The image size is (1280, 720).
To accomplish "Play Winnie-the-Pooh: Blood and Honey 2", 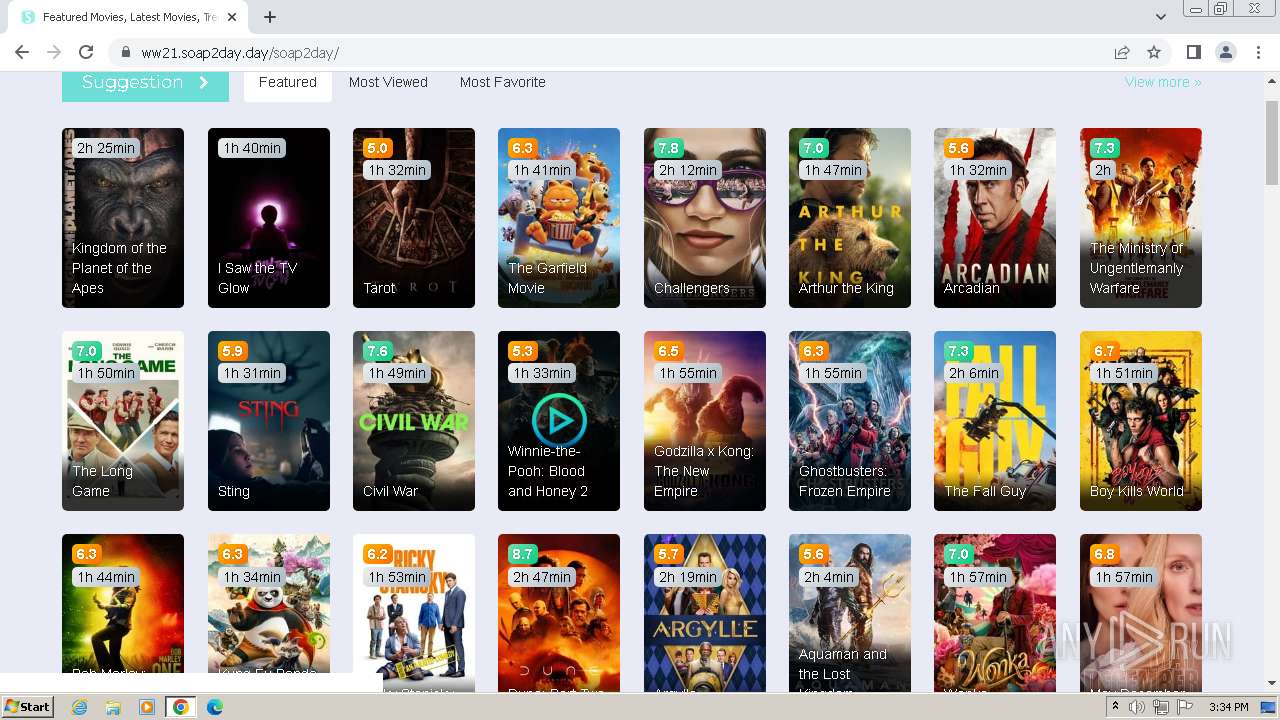I will coord(559,420).
